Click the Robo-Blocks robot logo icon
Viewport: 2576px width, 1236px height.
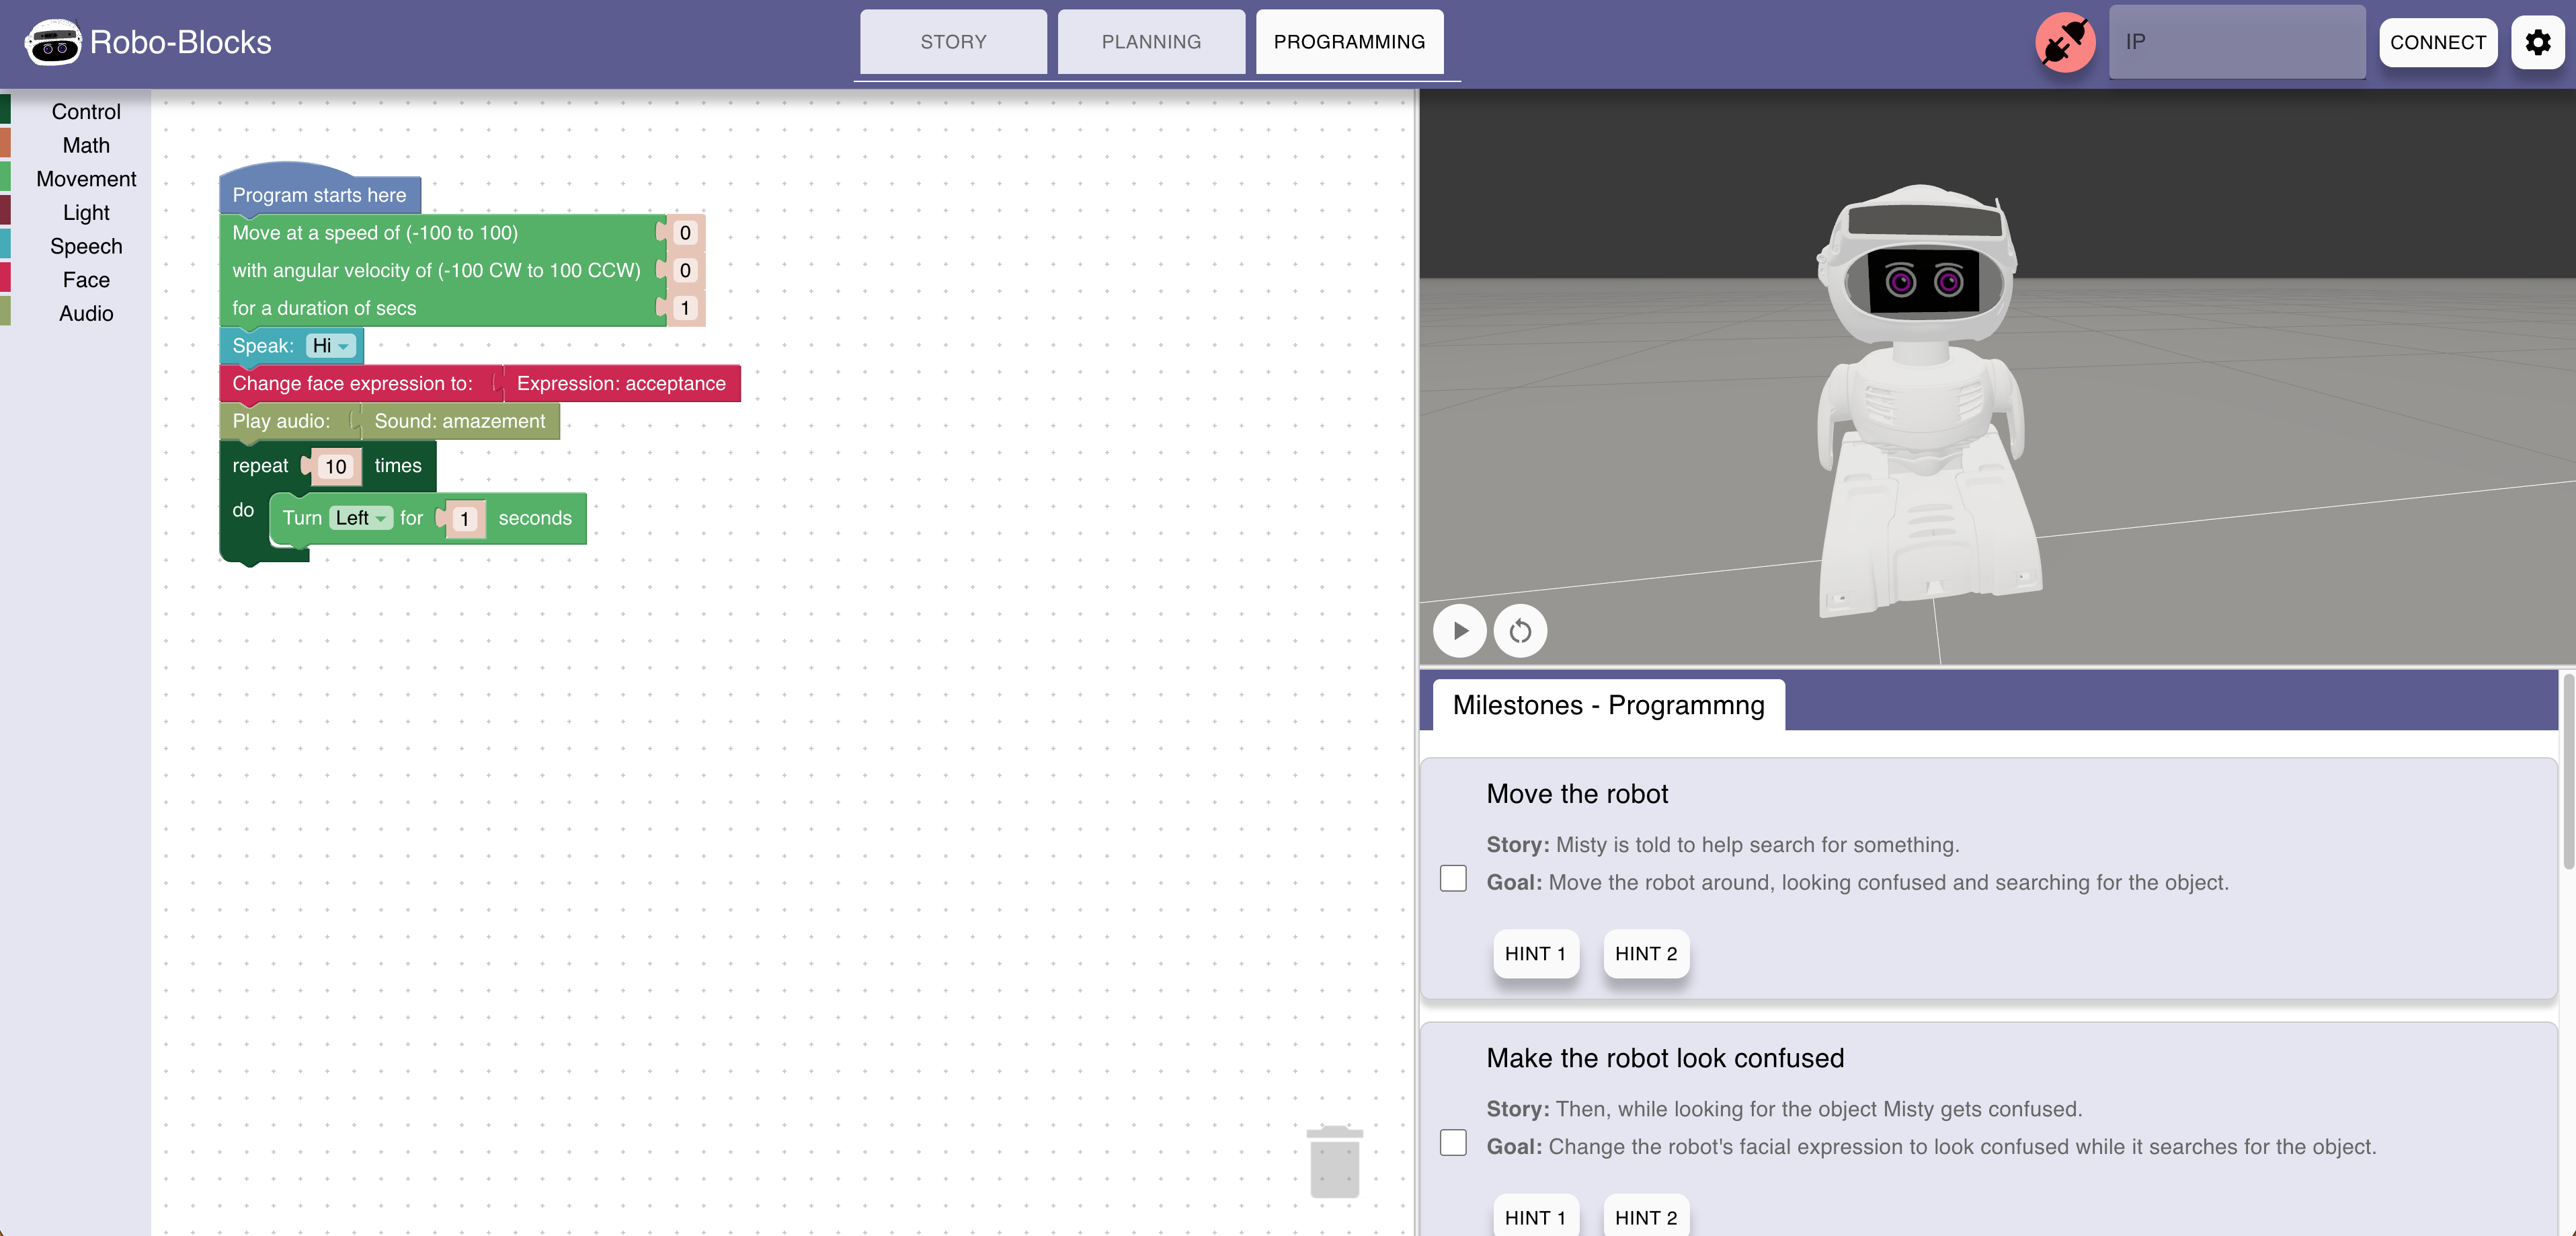(53, 42)
